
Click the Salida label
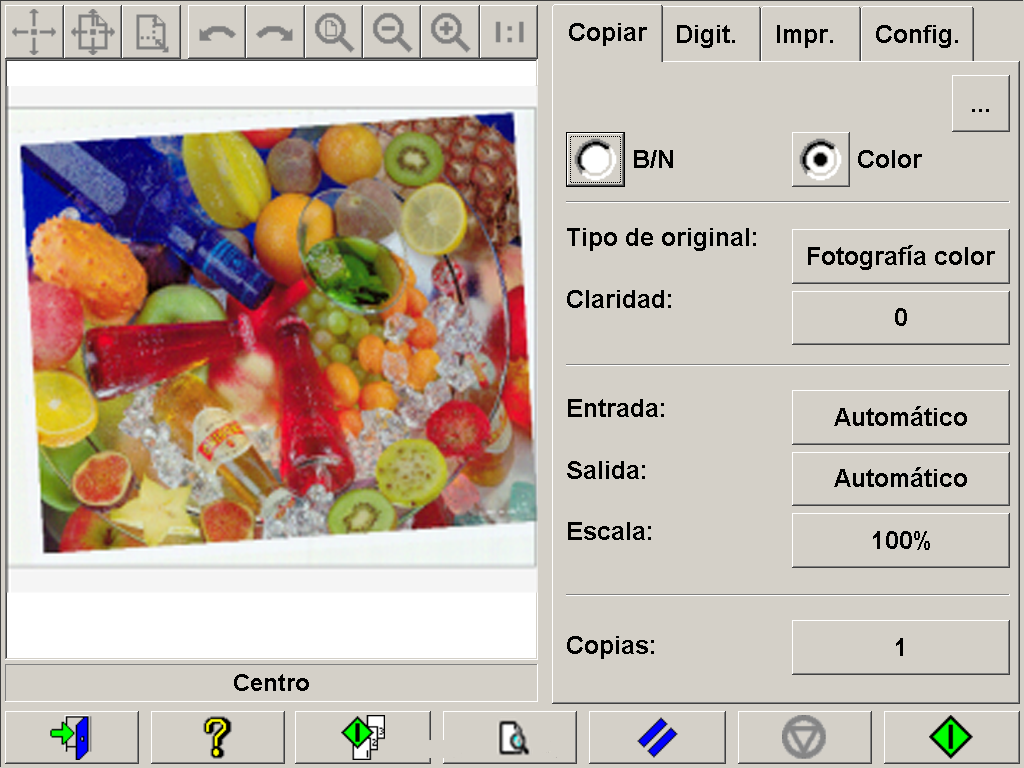[x=606, y=470]
